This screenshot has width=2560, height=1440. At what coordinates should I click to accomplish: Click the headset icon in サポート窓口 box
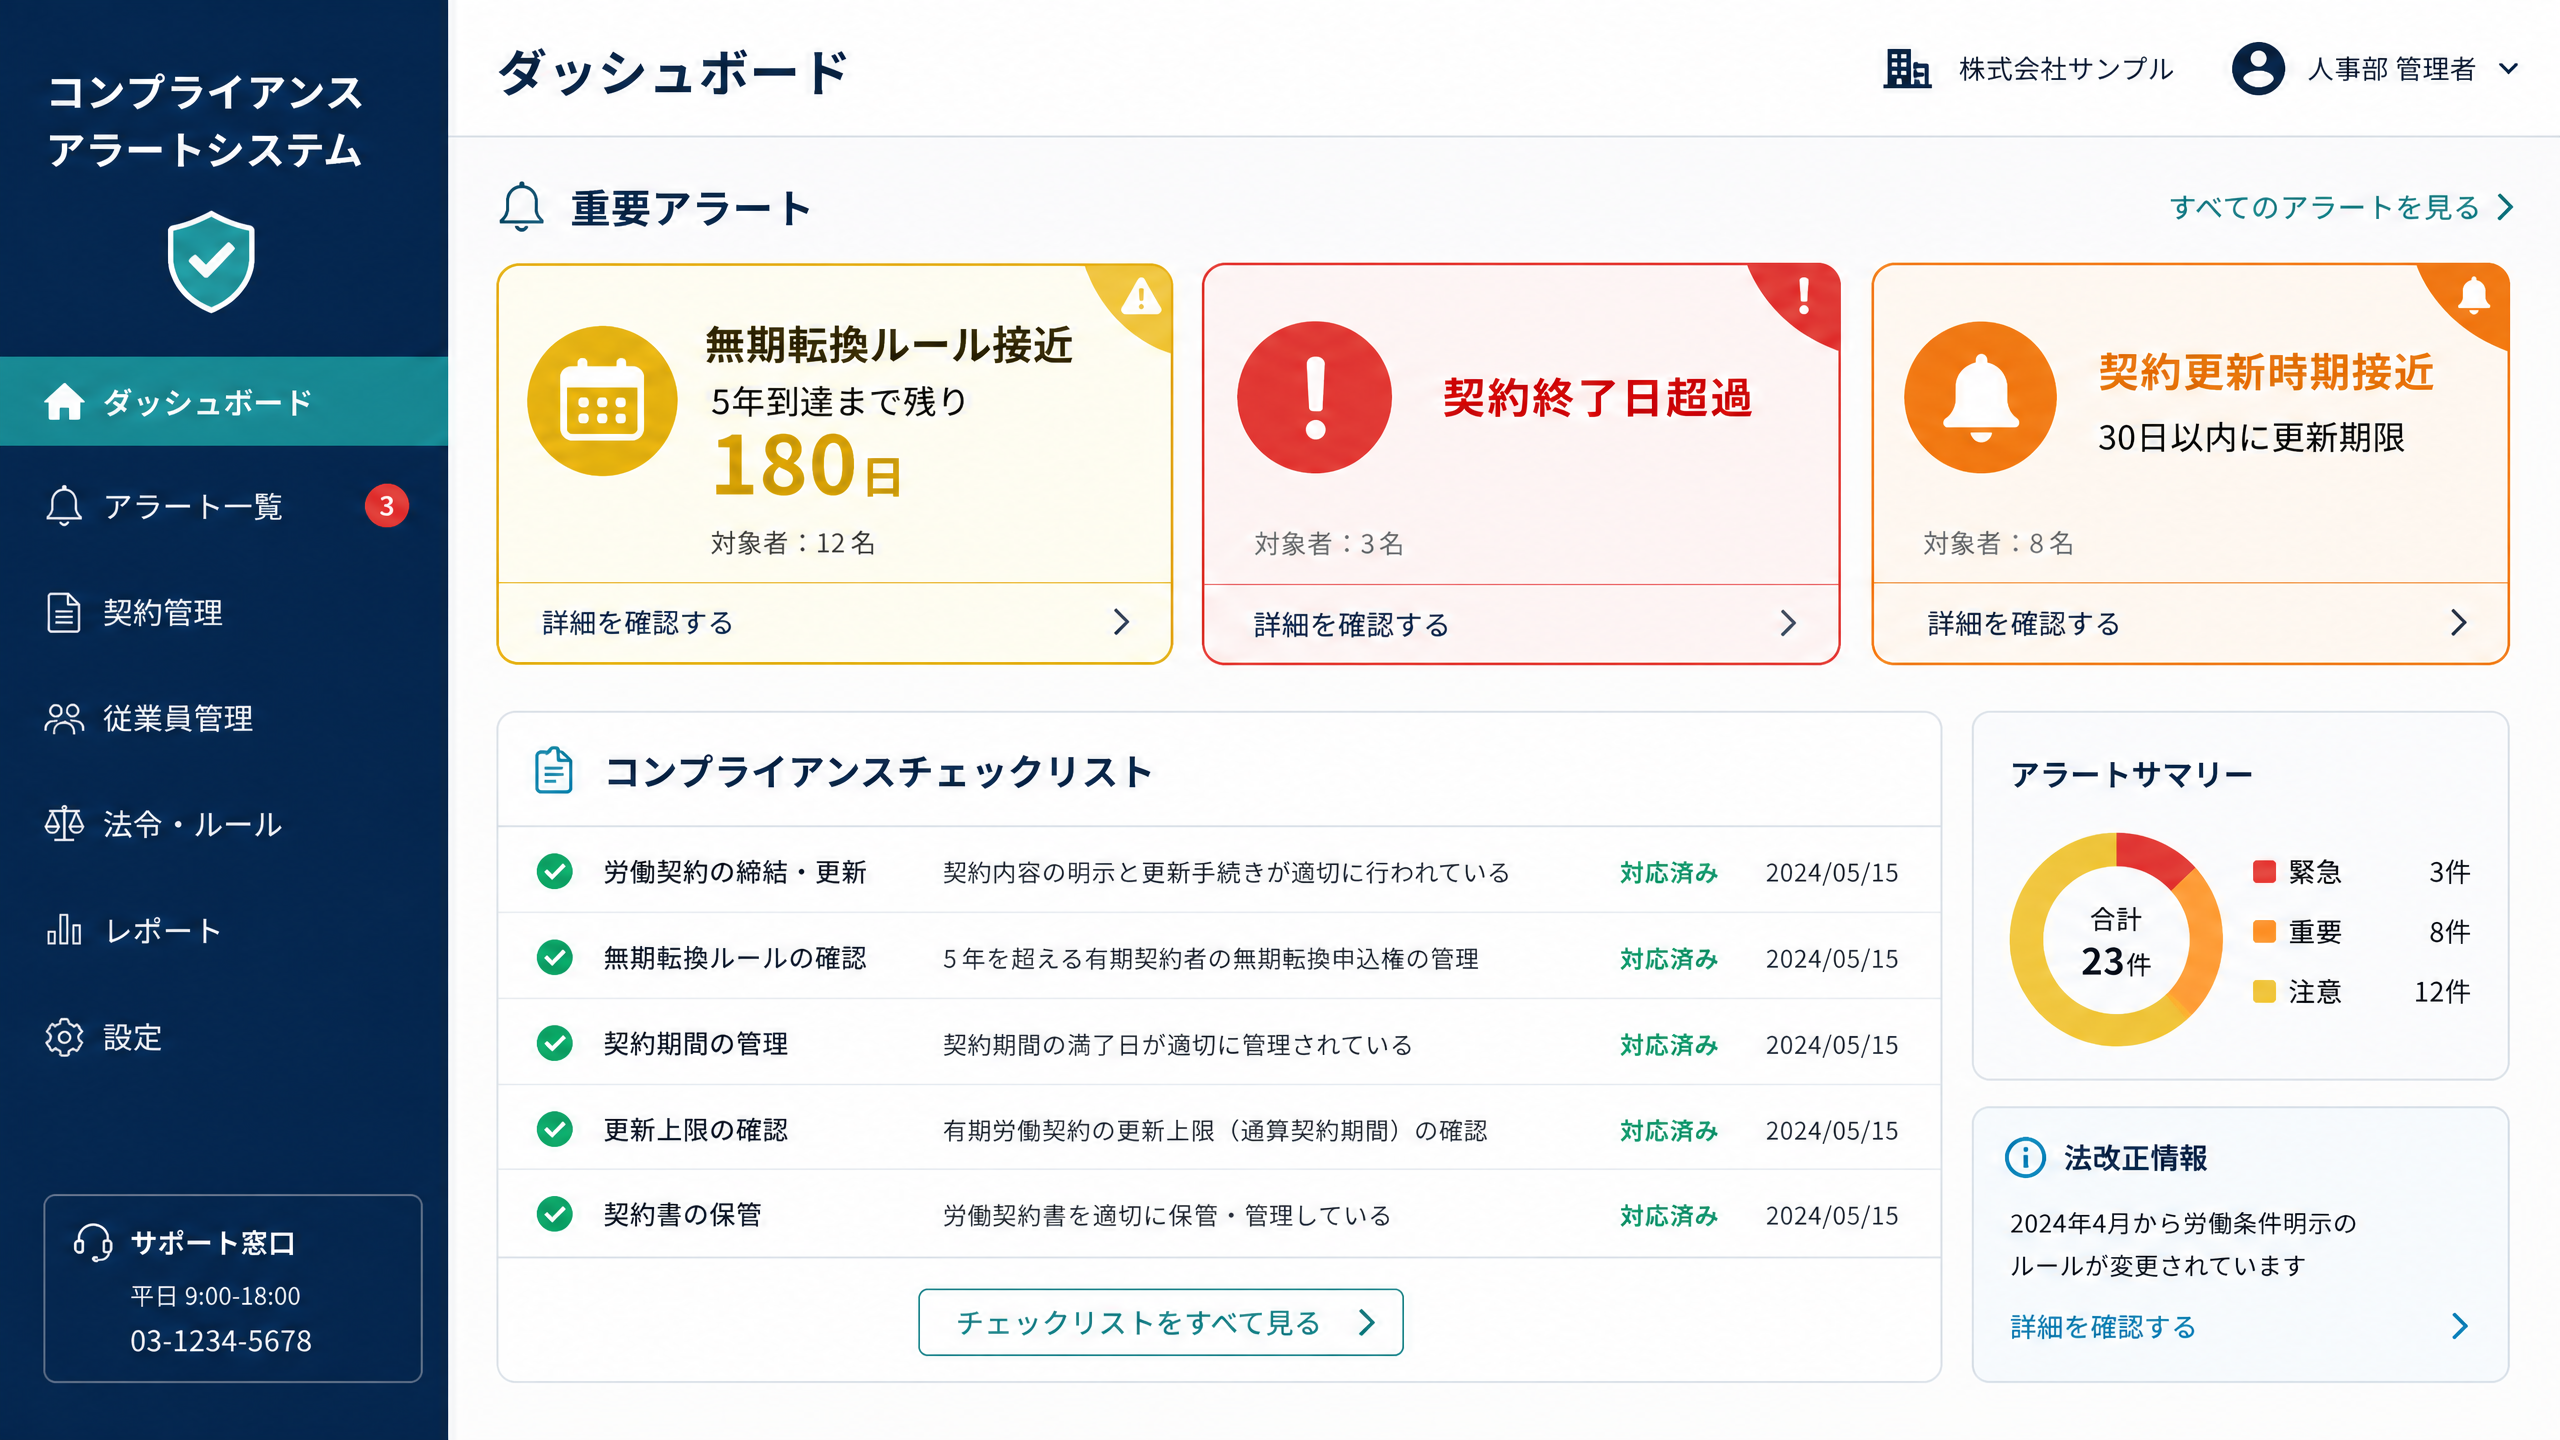tap(93, 1243)
